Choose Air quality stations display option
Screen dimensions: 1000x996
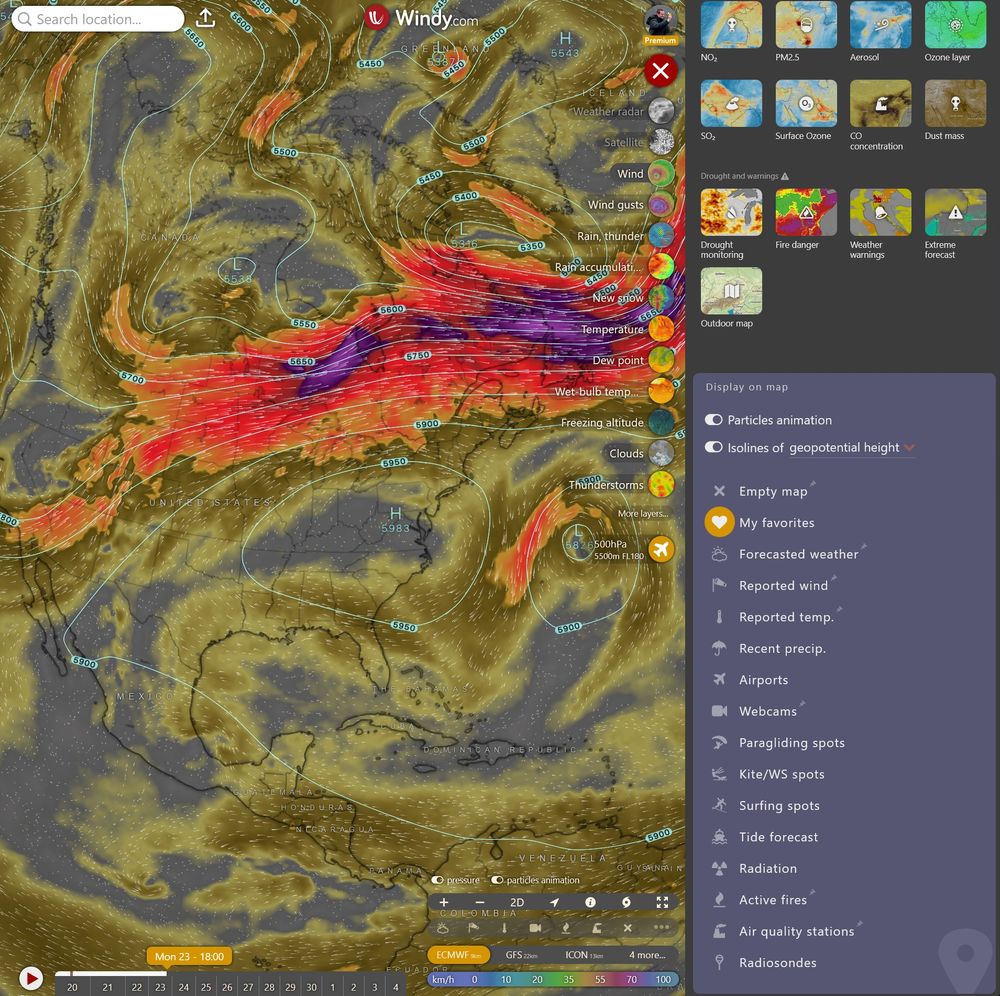pos(797,932)
